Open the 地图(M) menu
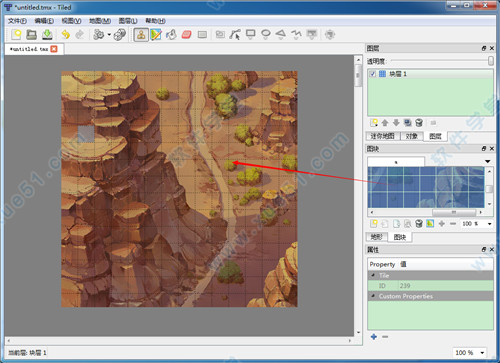Screen dimensions: 500x363 point(100,21)
